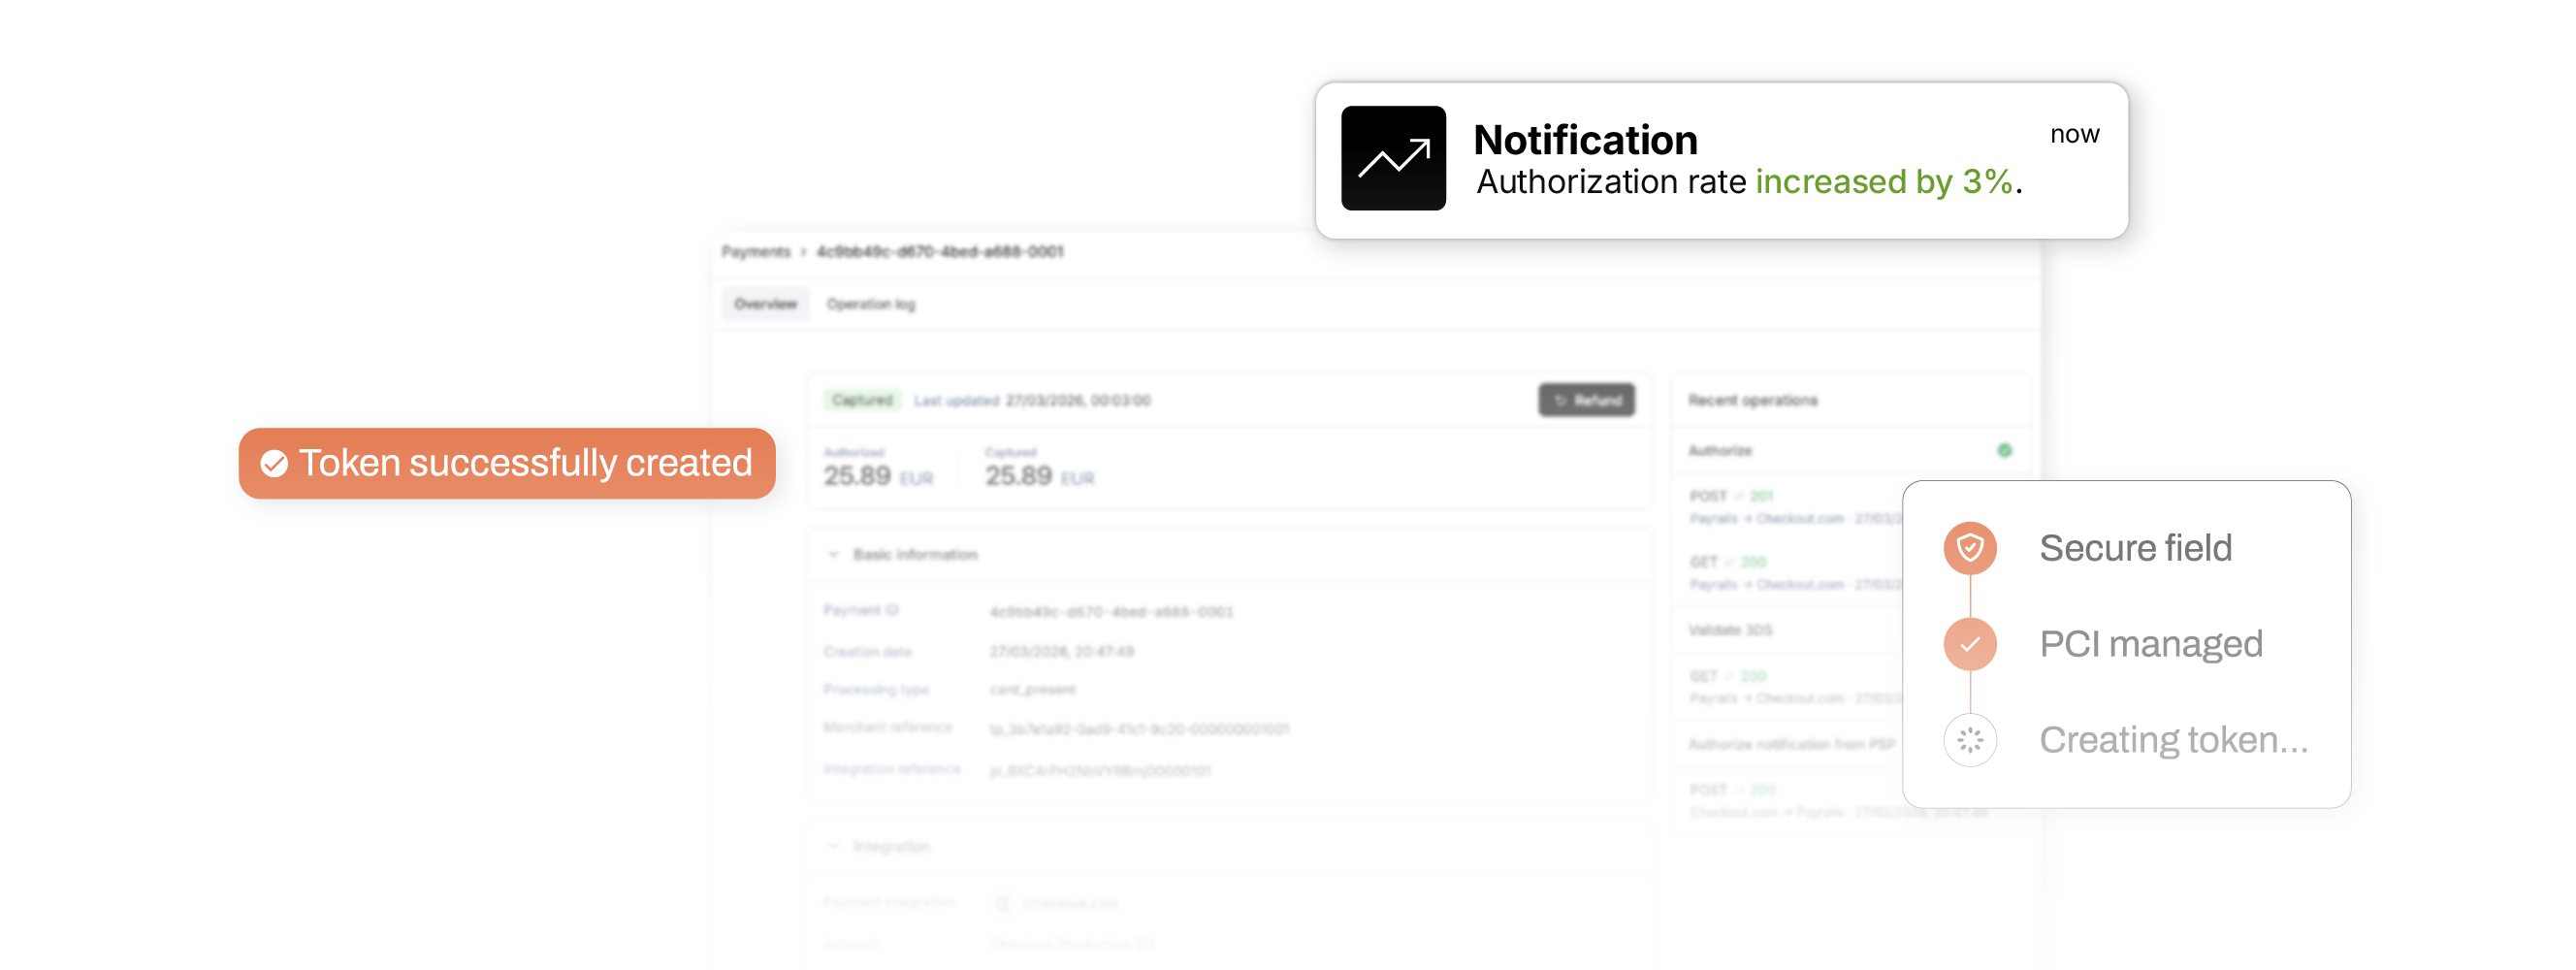Switch to the Overview tab
The image size is (2576, 970).
[x=766, y=304]
